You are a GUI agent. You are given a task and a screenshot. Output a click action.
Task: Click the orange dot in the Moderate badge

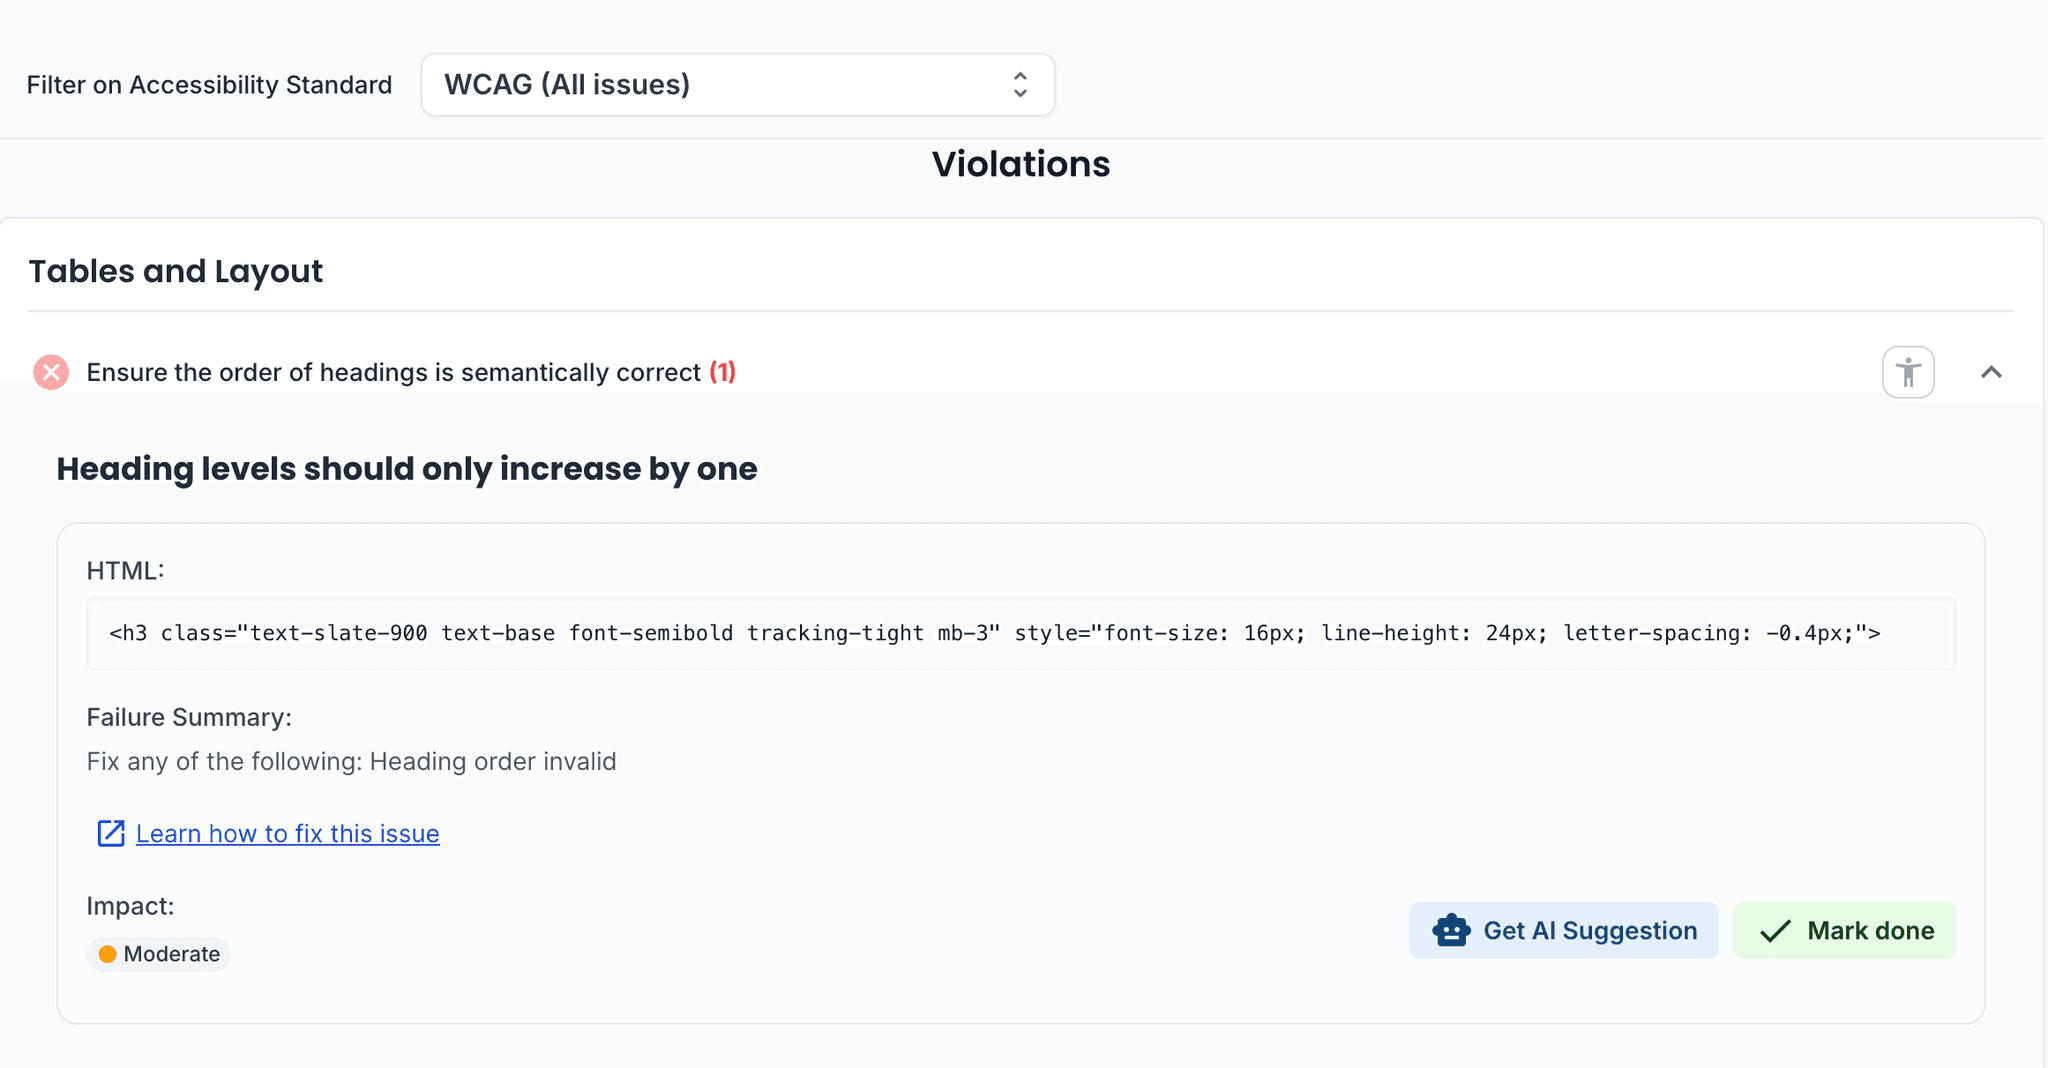click(108, 954)
